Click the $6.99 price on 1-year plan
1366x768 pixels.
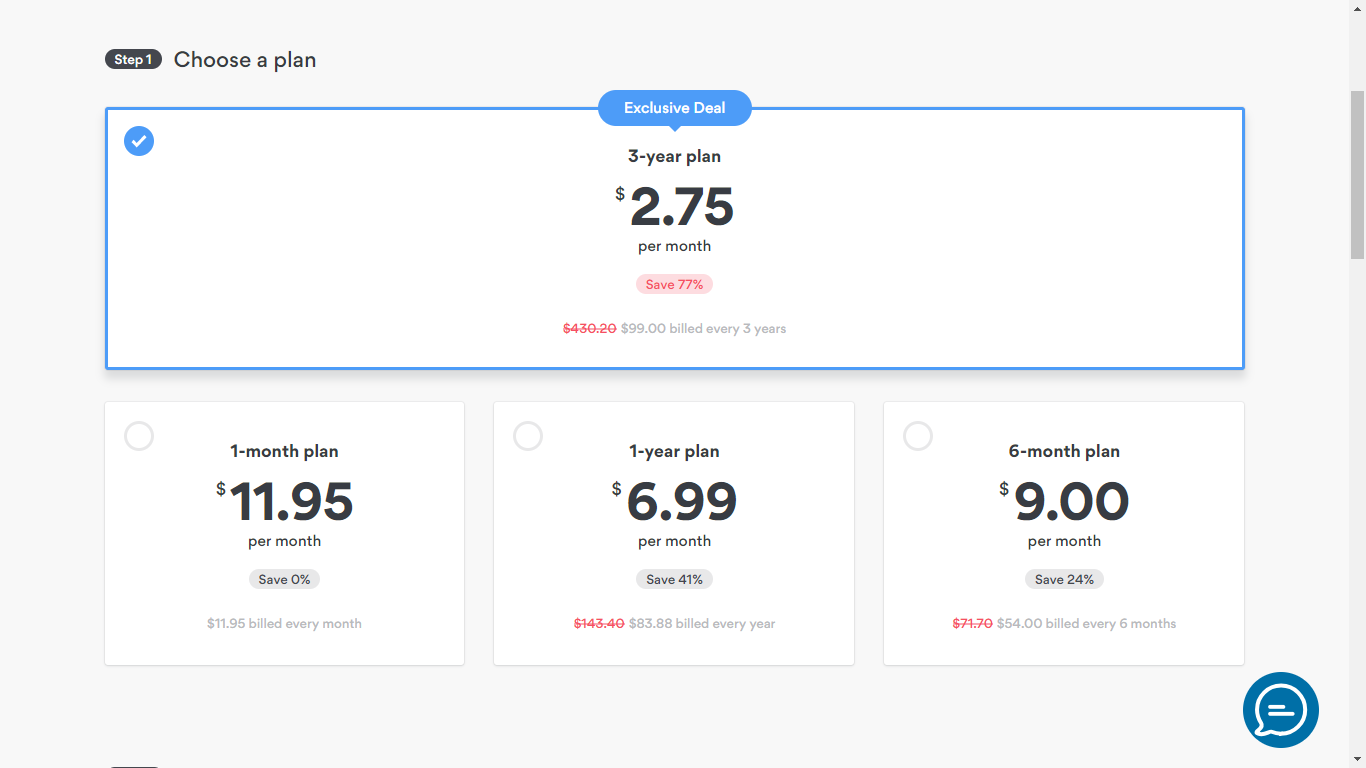click(x=680, y=502)
